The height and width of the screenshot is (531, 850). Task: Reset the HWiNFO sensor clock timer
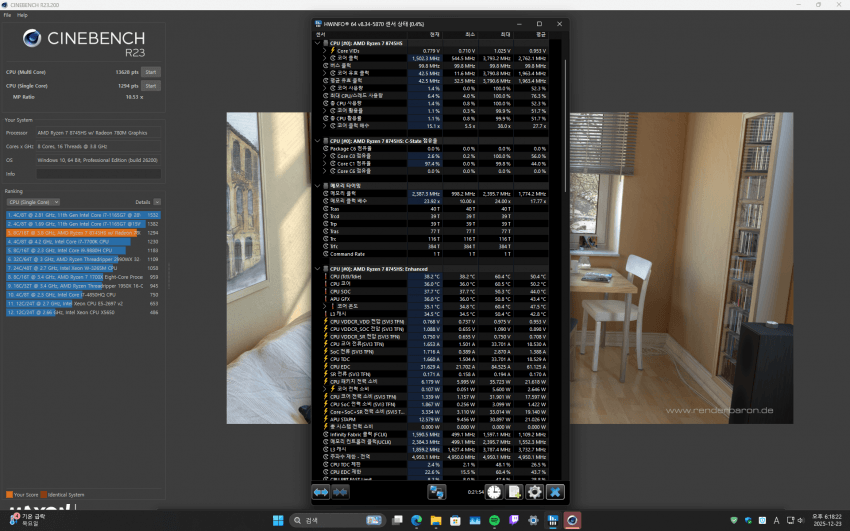click(493, 492)
